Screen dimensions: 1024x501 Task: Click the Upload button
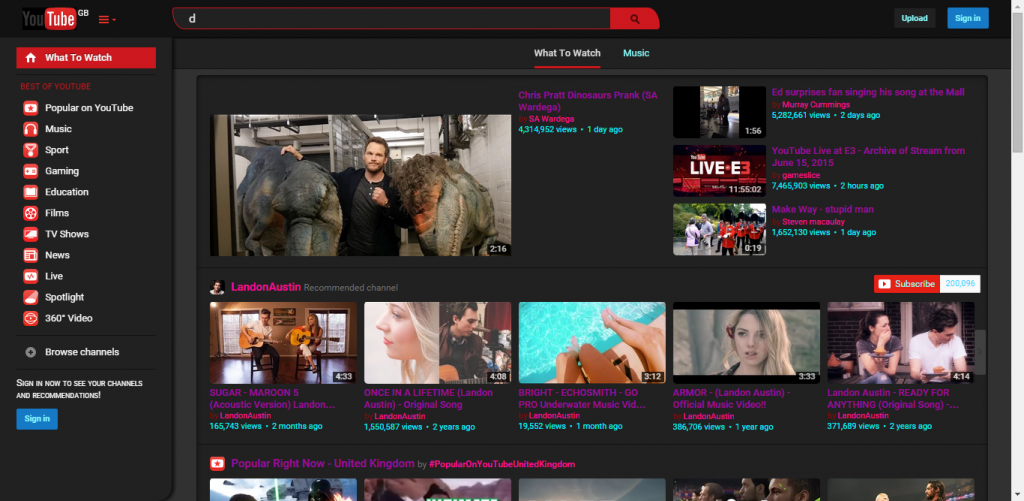[914, 18]
